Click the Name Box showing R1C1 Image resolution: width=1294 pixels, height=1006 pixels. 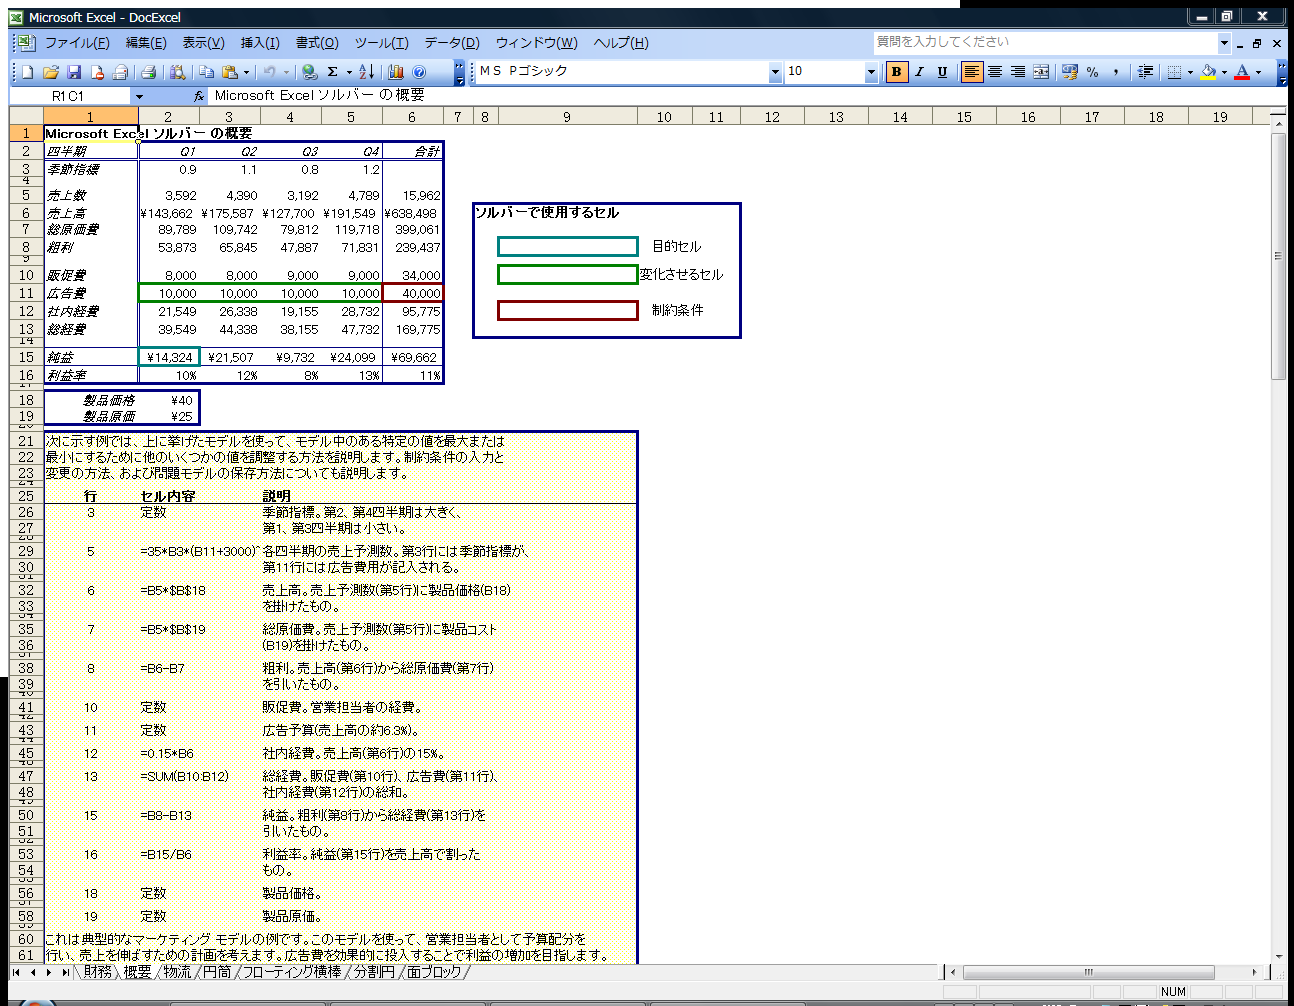pyautogui.click(x=69, y=96)
